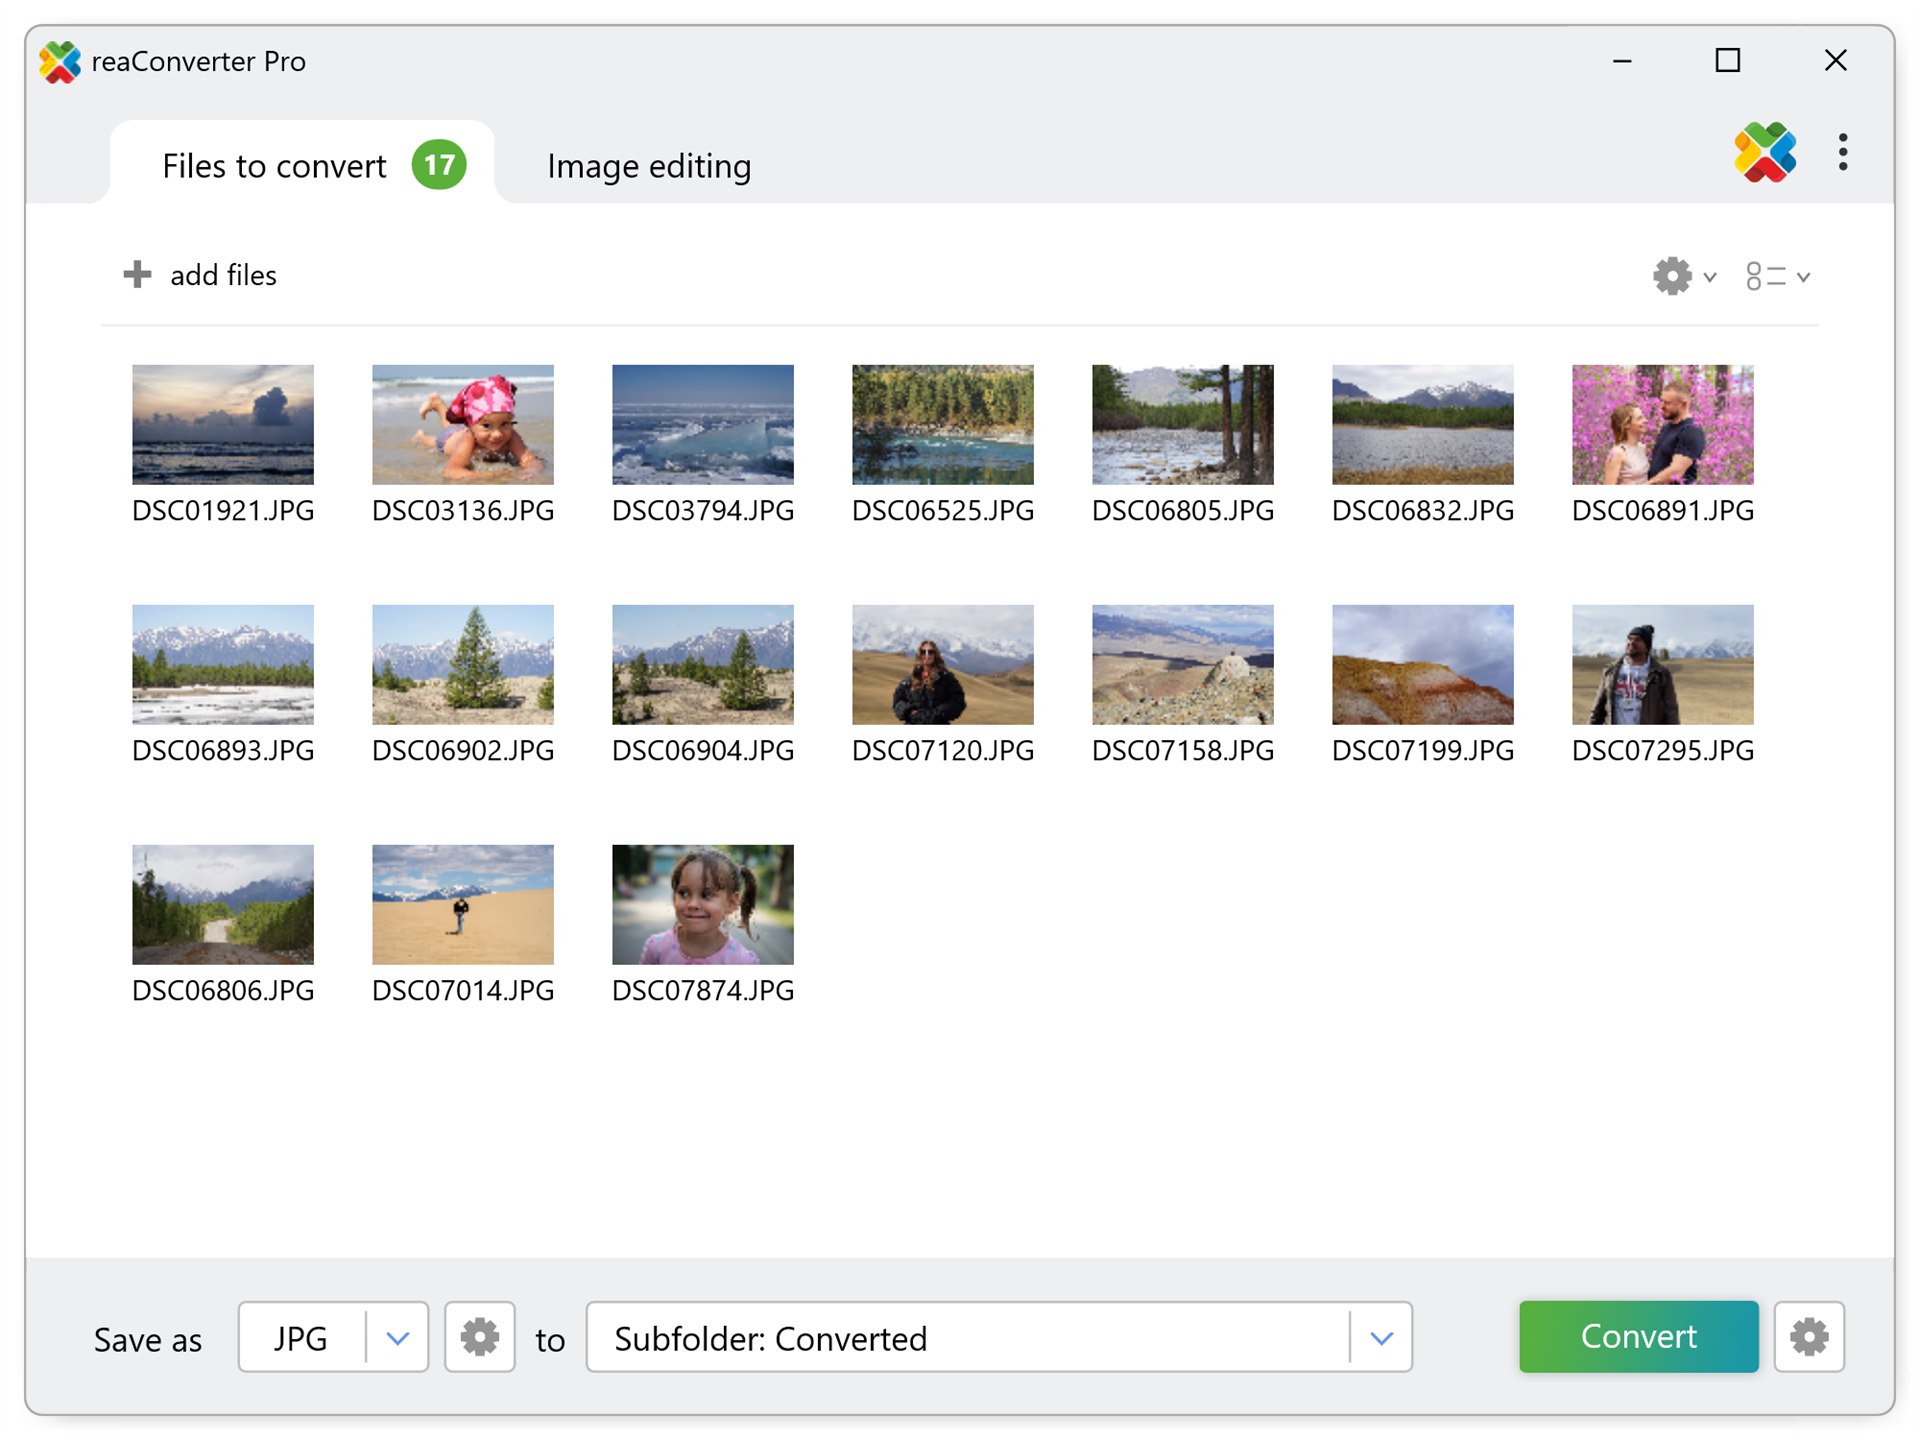
Task: Maximize the reaConverter Pro window
Action: click(1727, 61)
